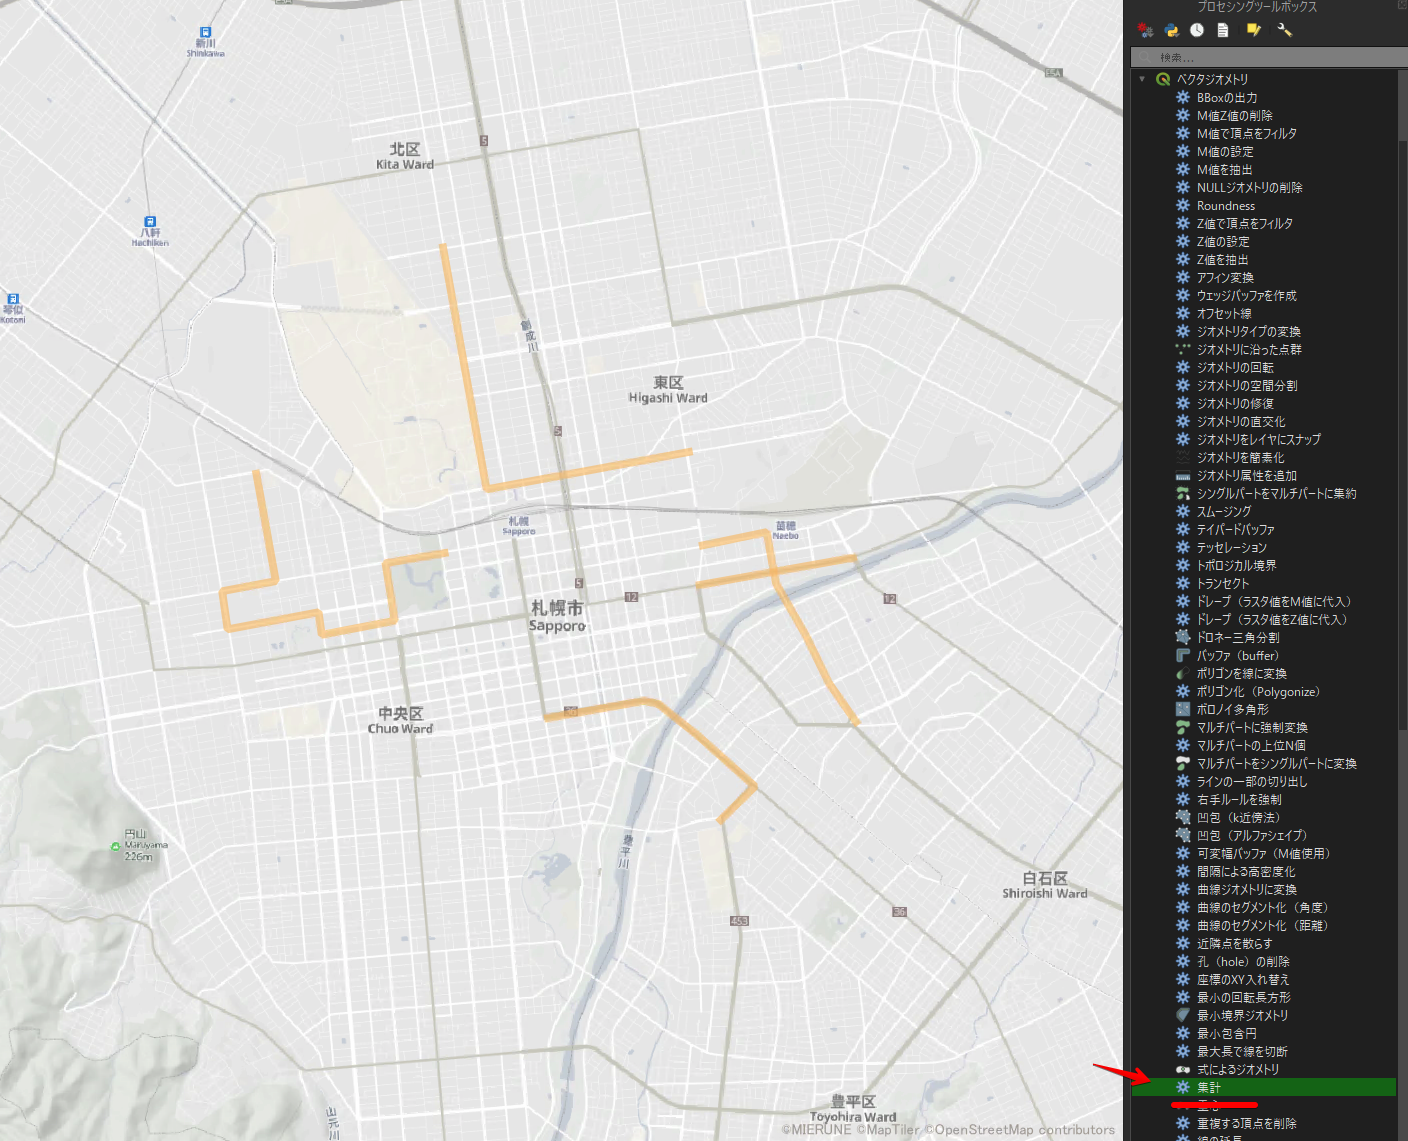Open the Models menu icon in the toolbox toolbar
The width and height of the screenshot is (1408, 1141).
tap(1146, 31)
